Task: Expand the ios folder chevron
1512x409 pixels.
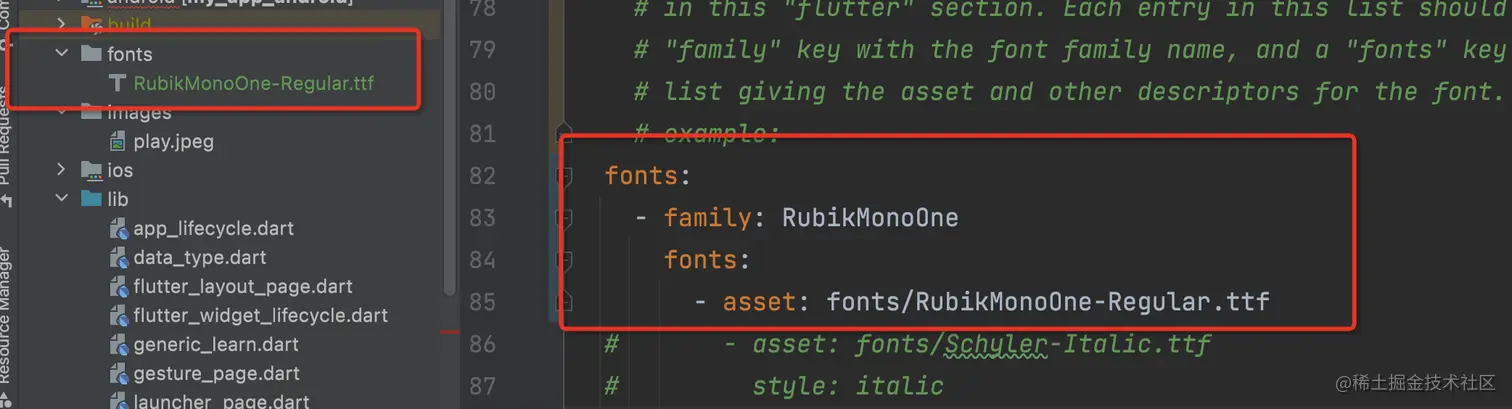Action: 62,170
